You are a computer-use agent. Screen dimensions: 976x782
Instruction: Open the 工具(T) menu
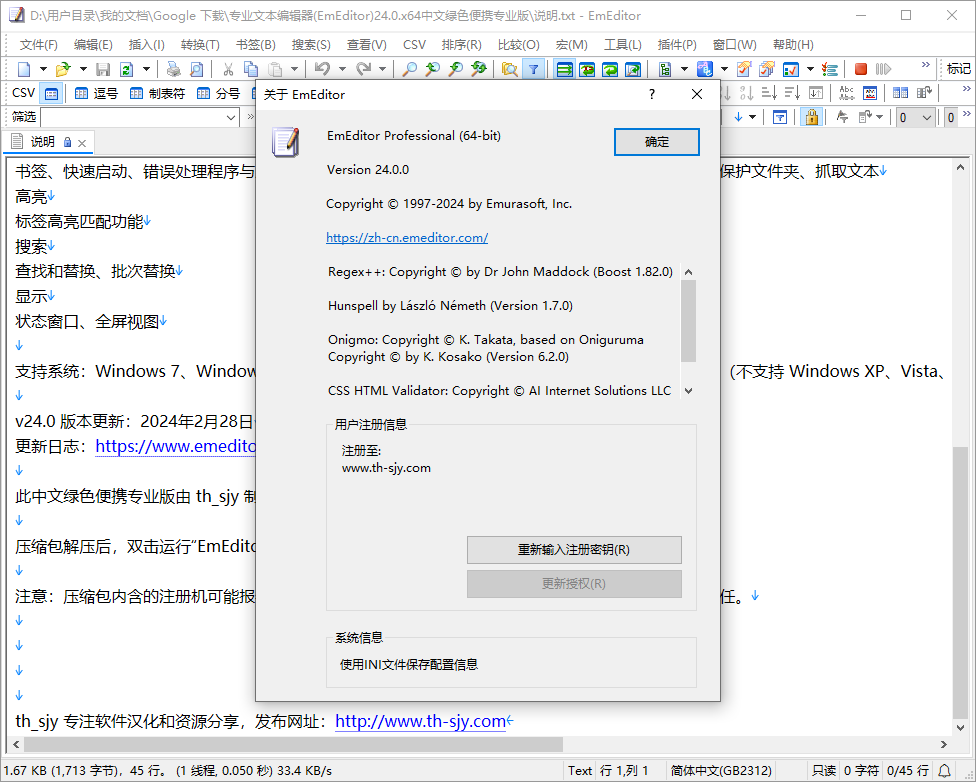622,45
